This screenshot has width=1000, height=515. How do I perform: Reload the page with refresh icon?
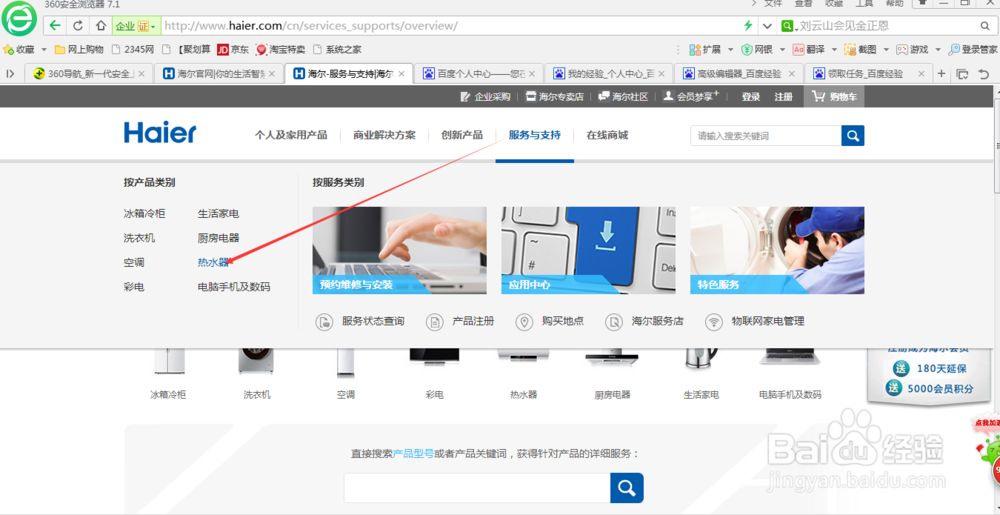click(x=78, y=26)
